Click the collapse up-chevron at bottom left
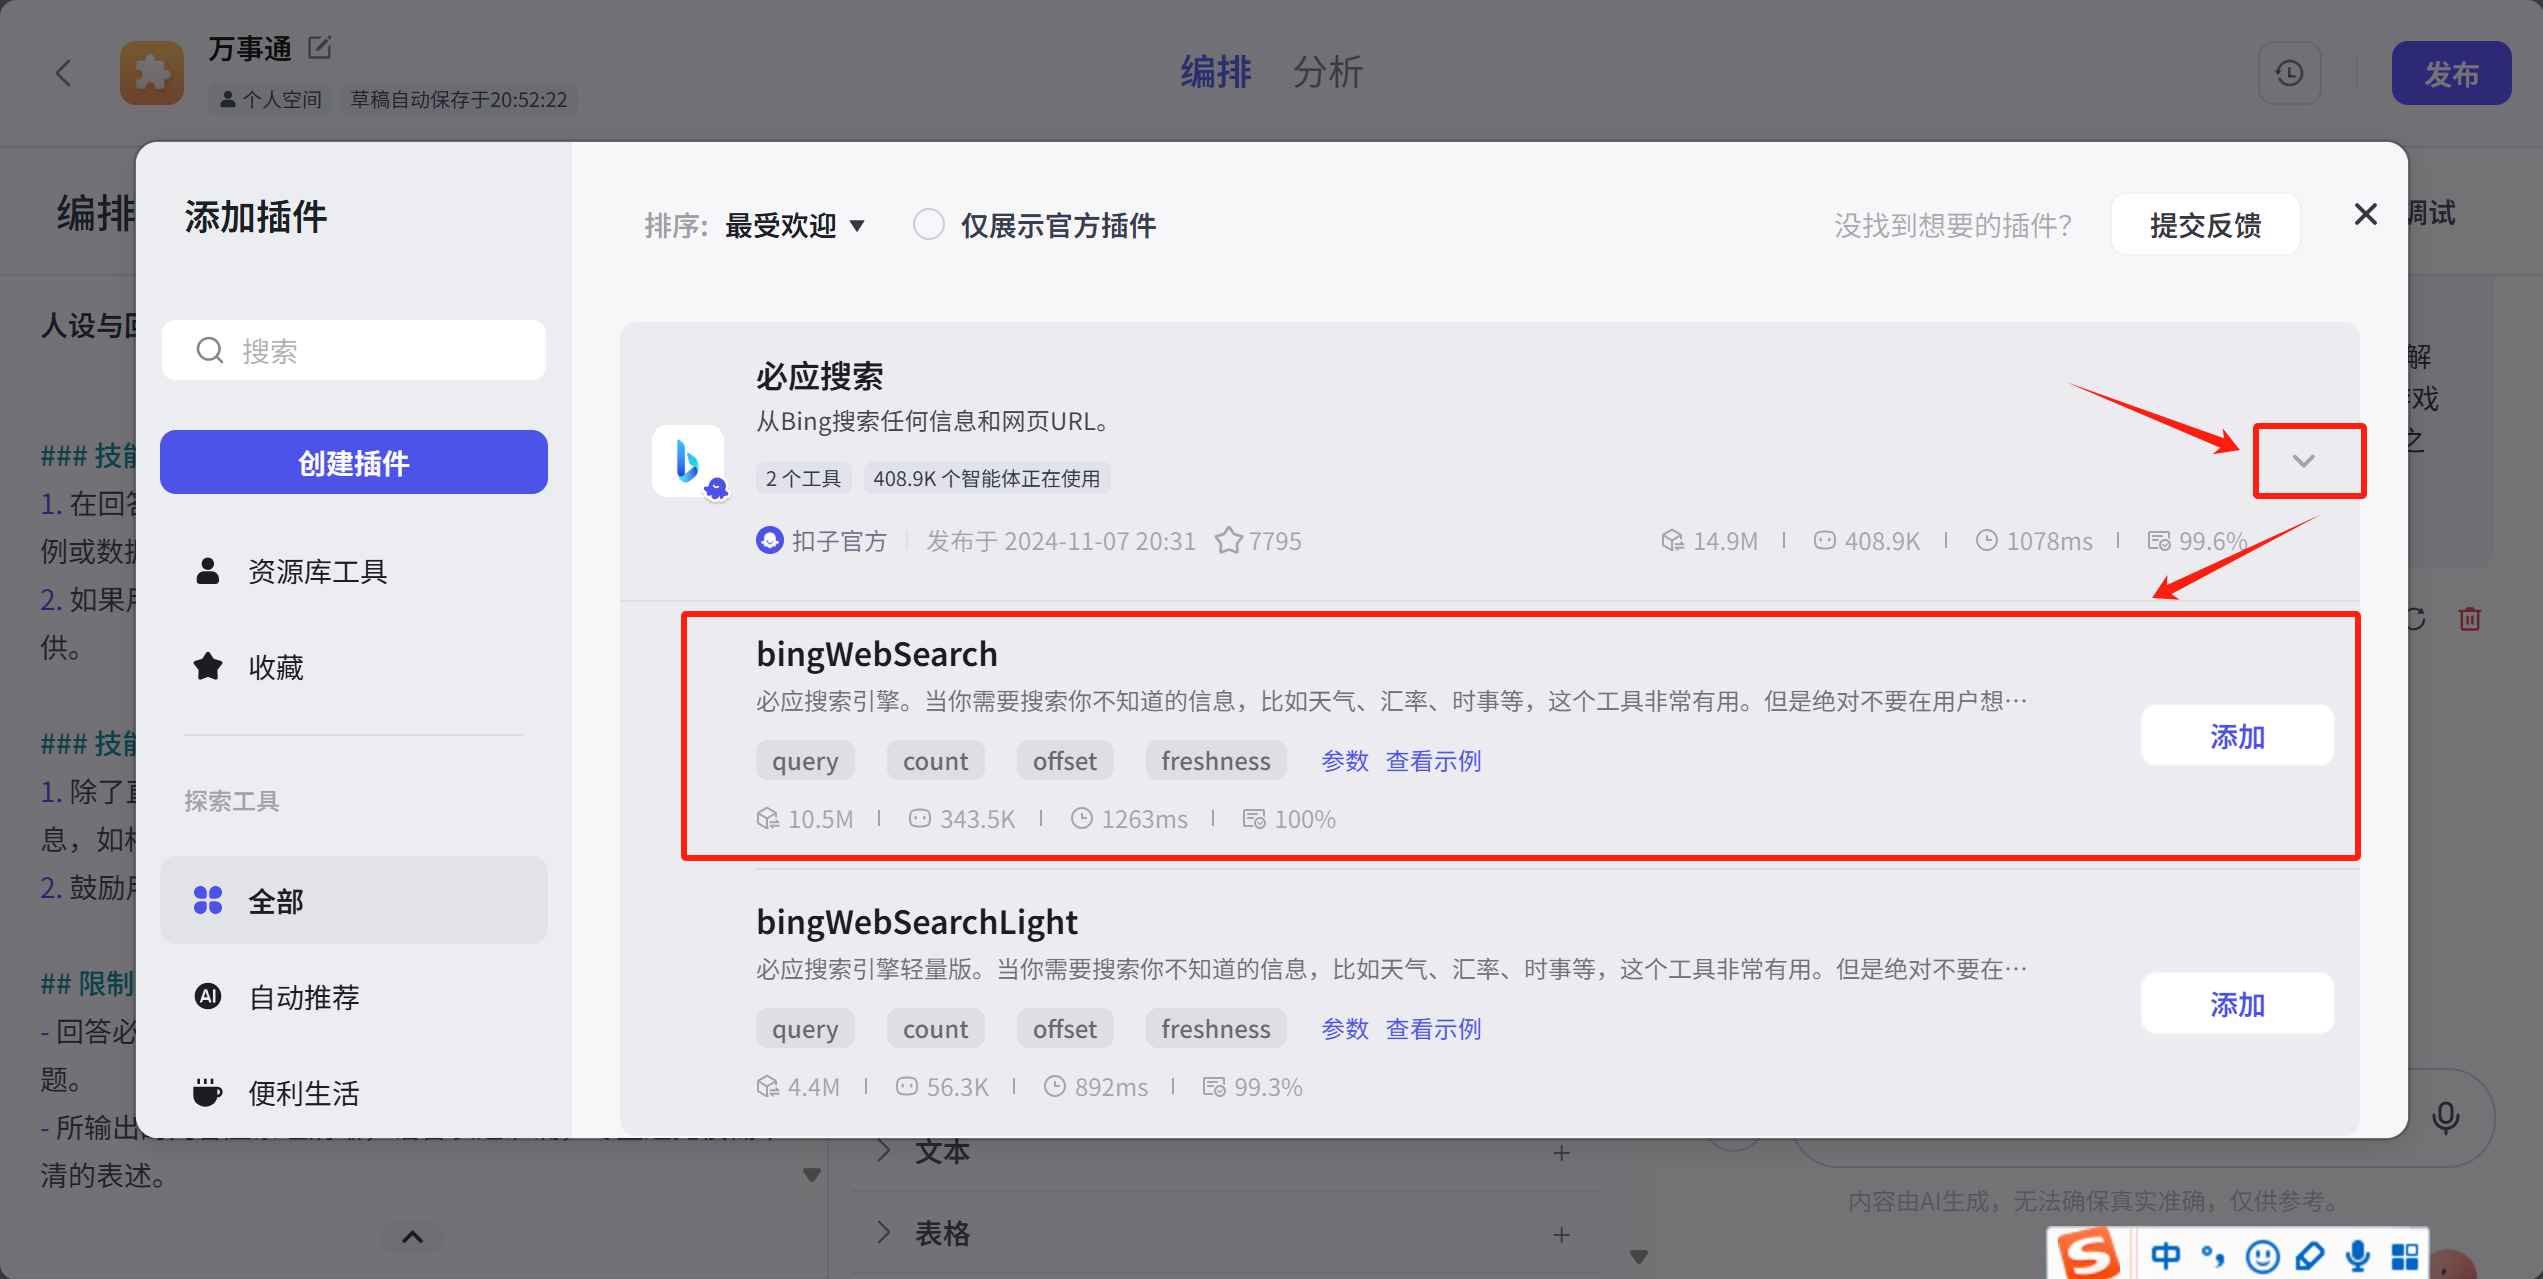 pyautogui.click(x=412, y=1238)
